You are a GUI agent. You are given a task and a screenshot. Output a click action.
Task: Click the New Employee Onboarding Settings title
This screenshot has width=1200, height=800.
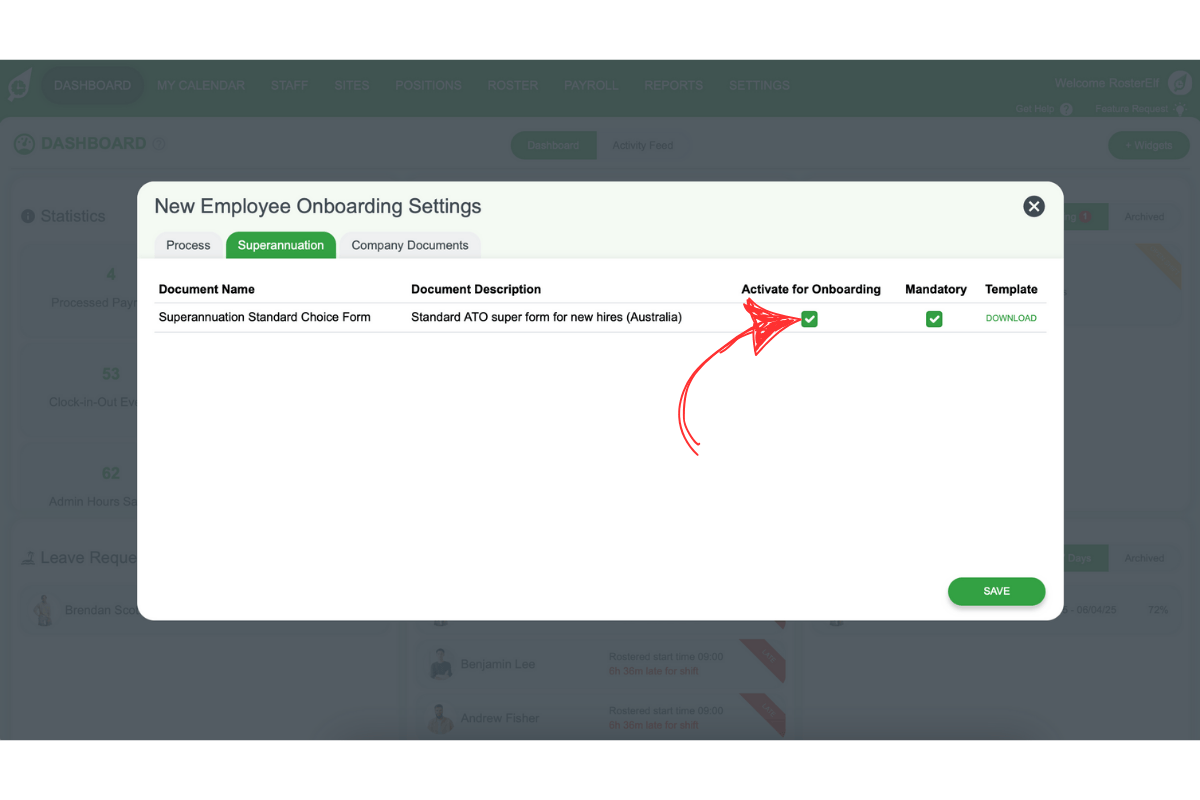[x=318, y=206]
